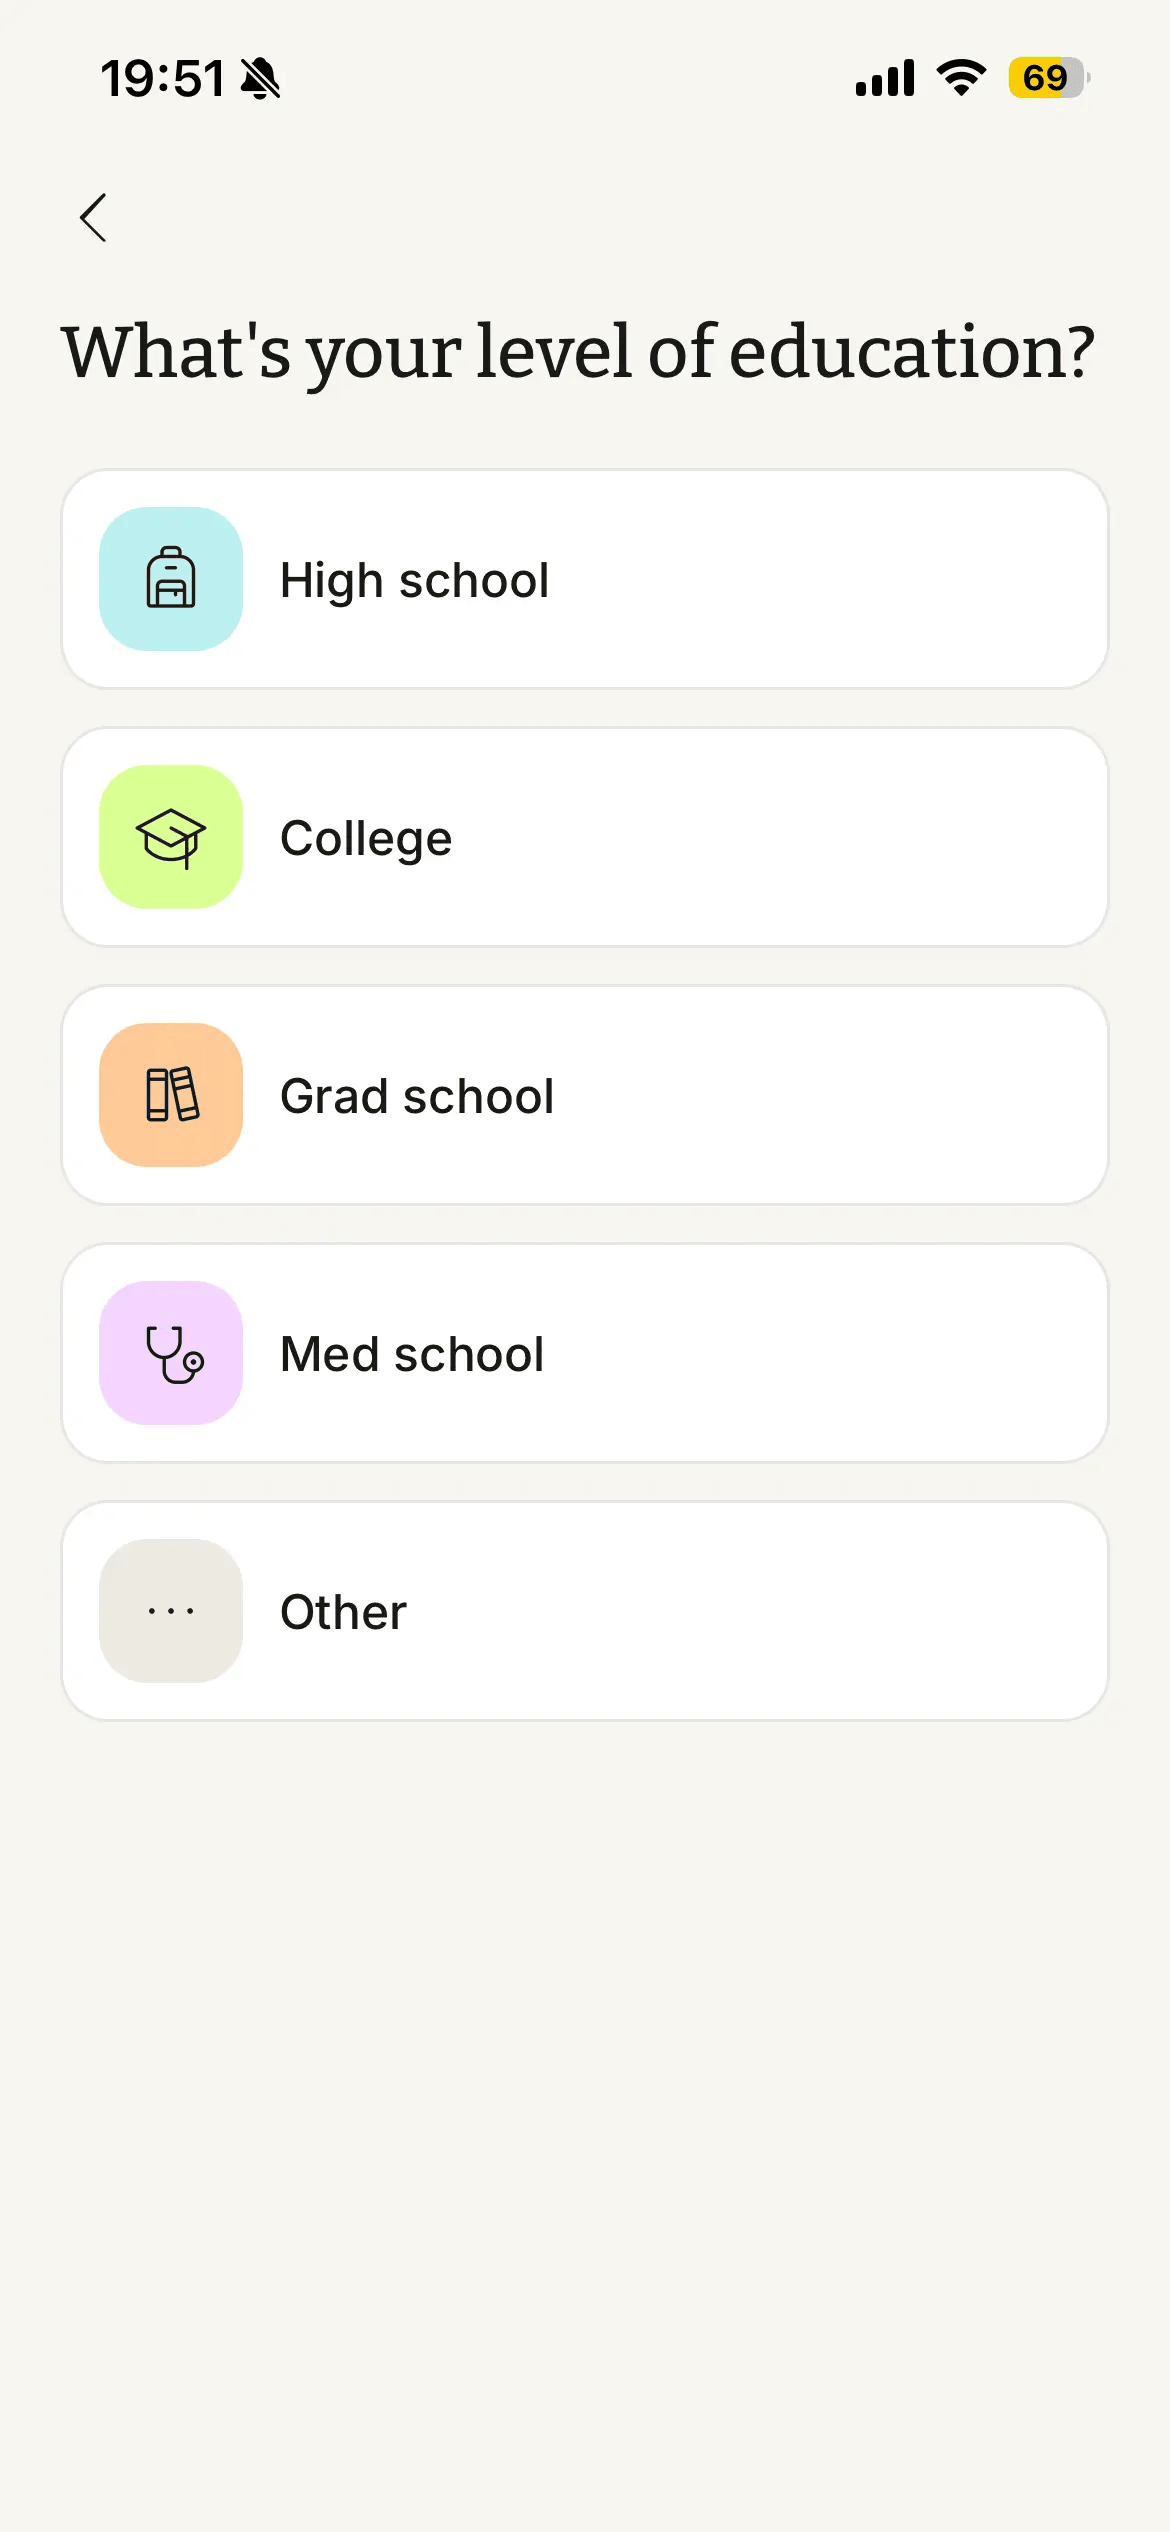Tap the empty right side of the College card
The width and height of the screenshot is (1170, 2532).
pyautogui.click(x=800, y=837)
